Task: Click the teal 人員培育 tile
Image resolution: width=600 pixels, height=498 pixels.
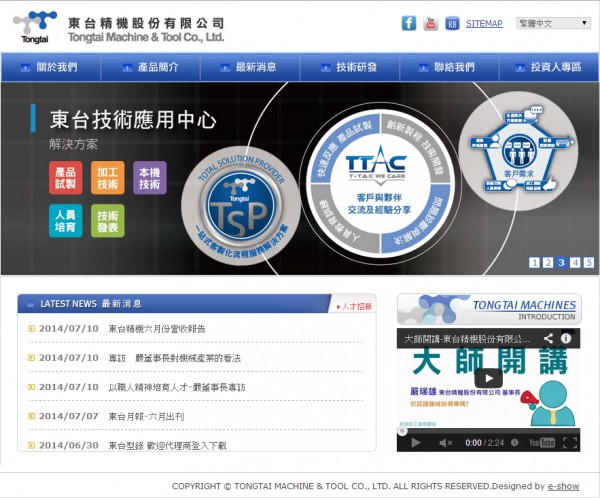Action: coord(65,221)
